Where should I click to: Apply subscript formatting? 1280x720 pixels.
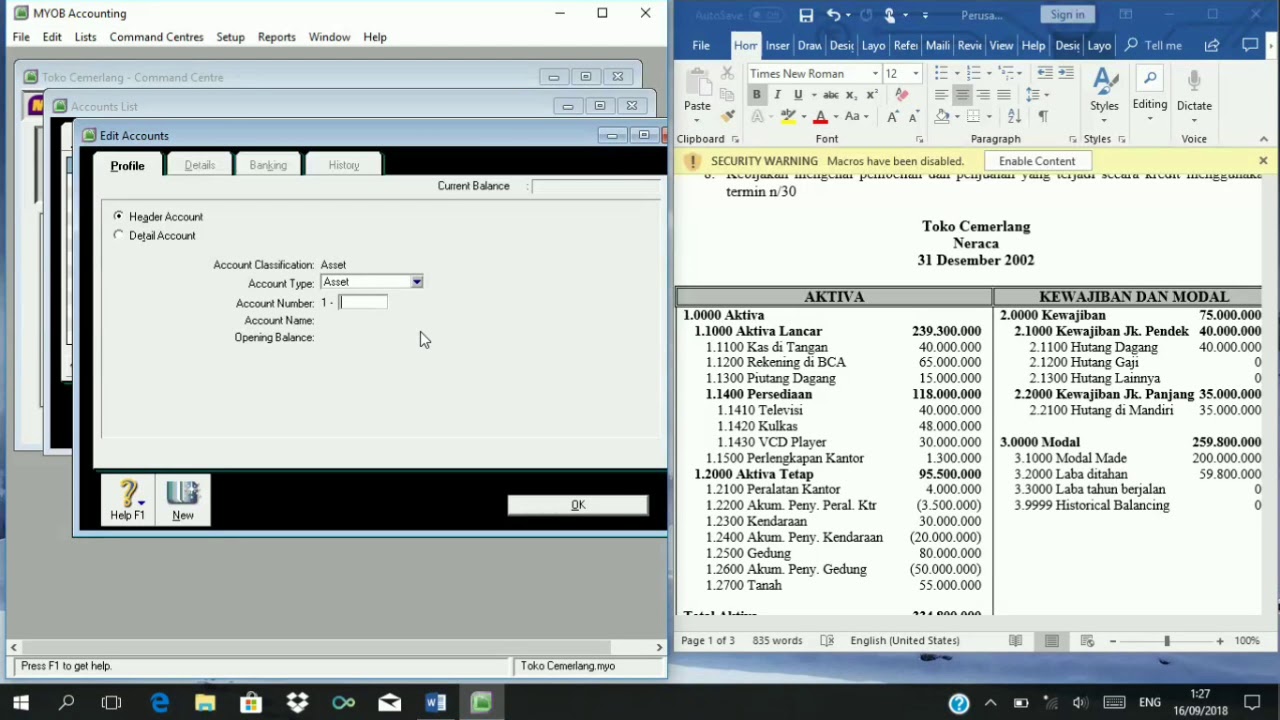[x=851, y=94]
